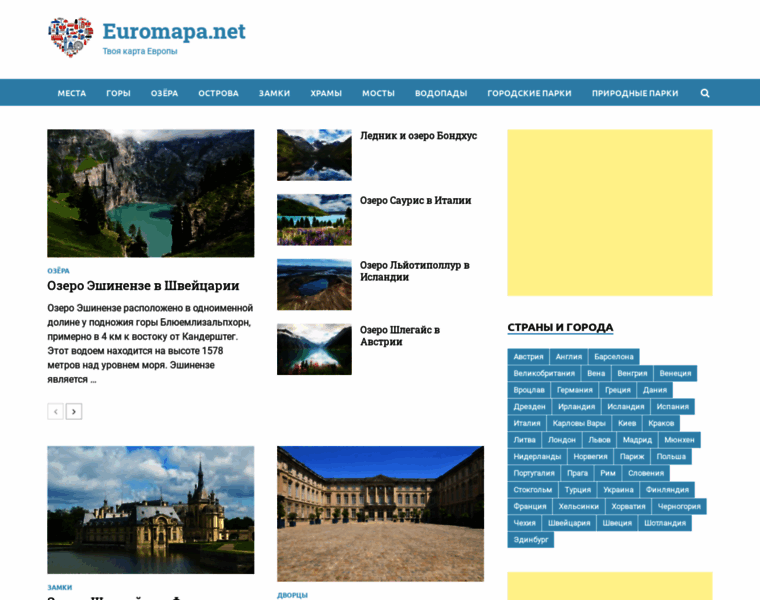This screenshot has height=600, width=760.
Task: Click the Euromapa.net site title
Action: click(x=174, y=32)
